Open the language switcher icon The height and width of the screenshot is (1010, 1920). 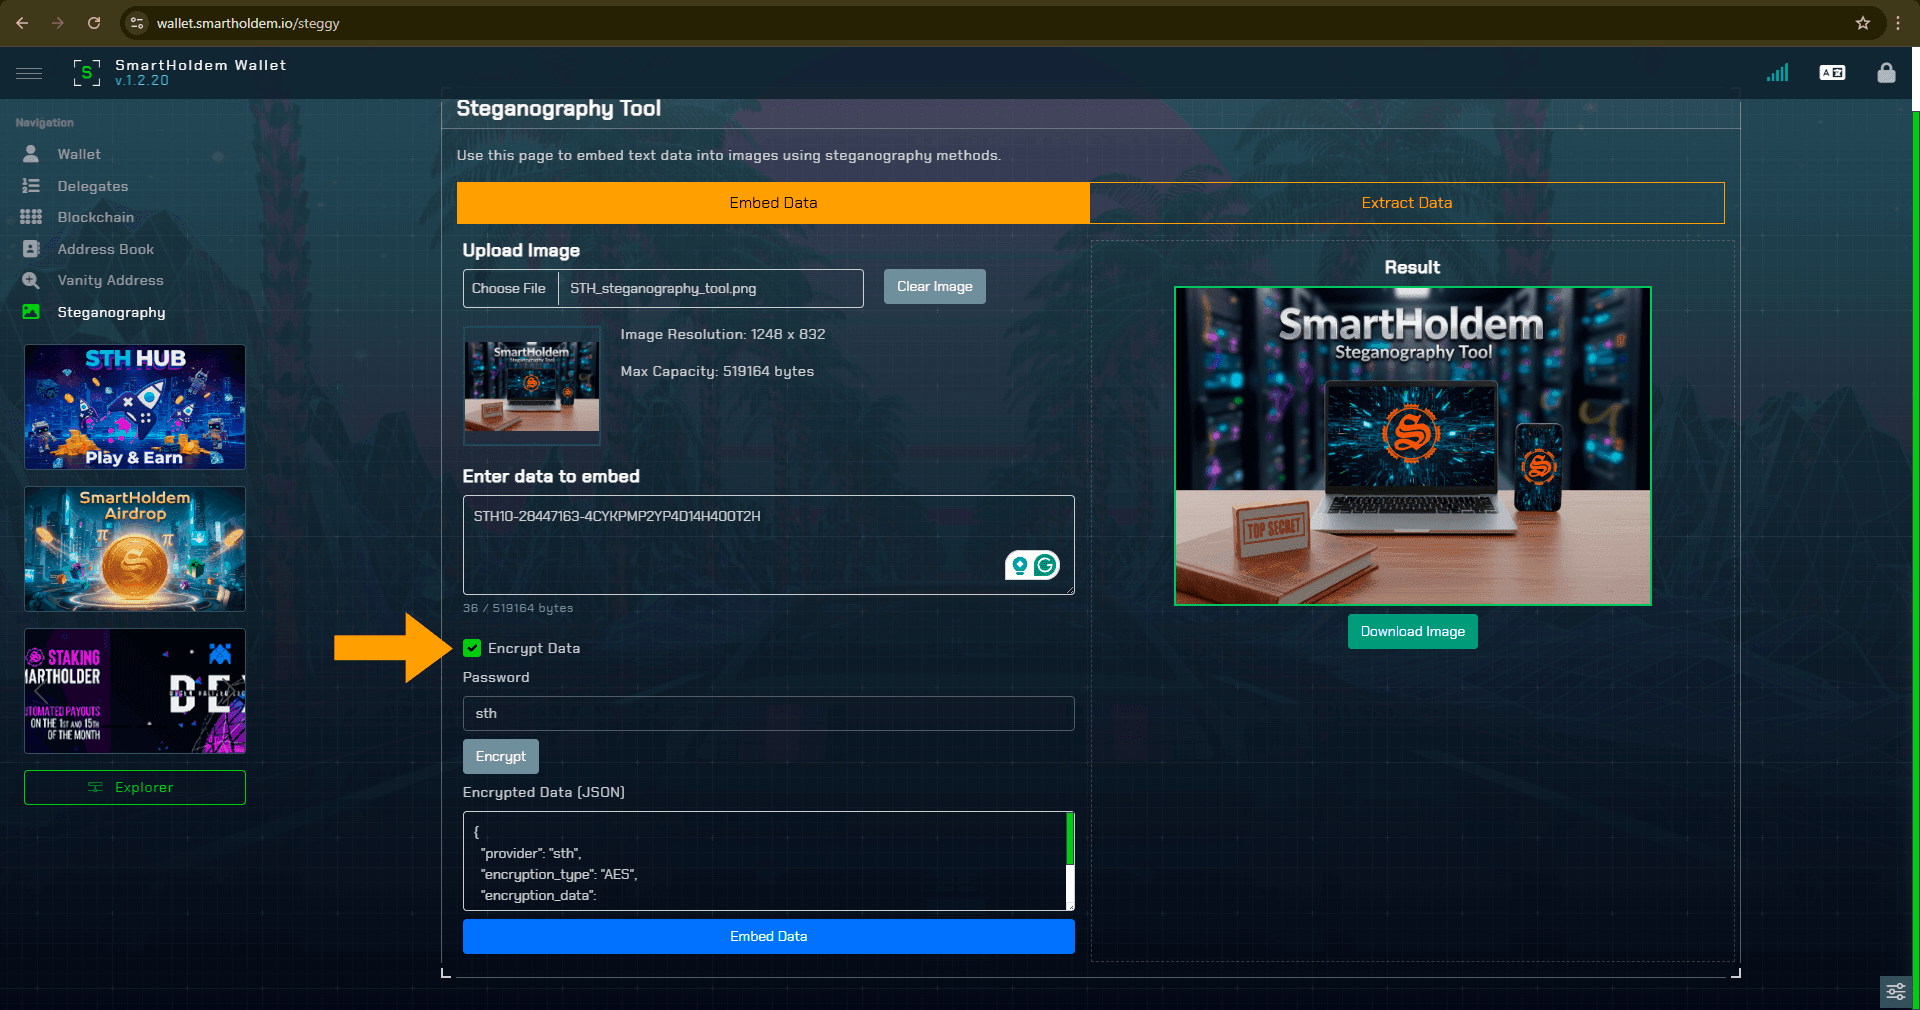1832,72
